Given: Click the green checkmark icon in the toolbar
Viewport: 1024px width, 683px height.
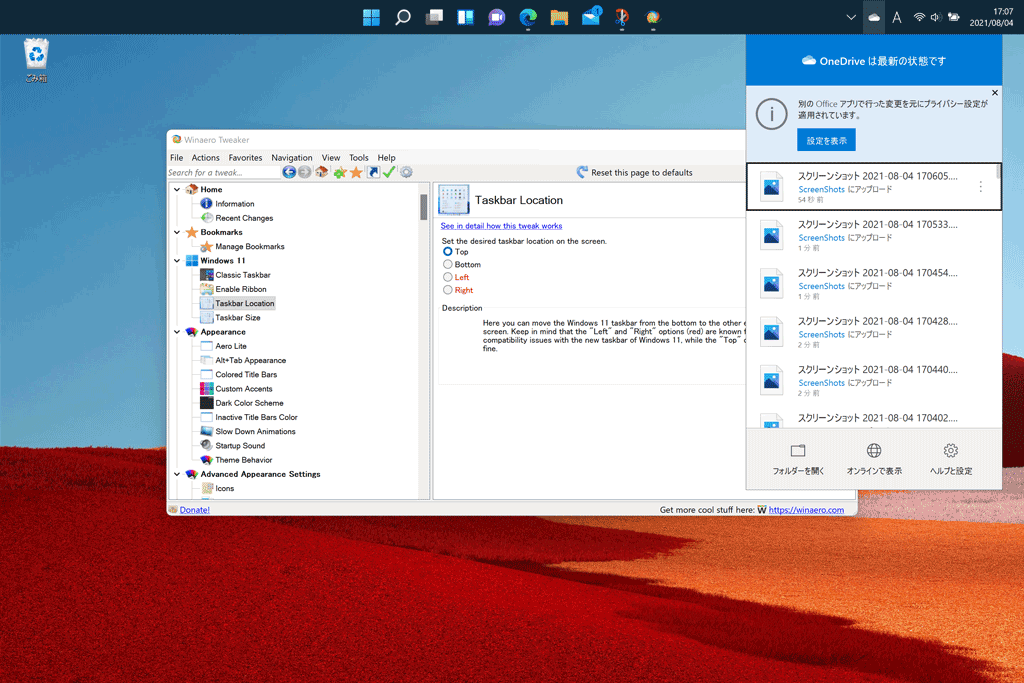Looking at the screenshot, I should [388, 172].
